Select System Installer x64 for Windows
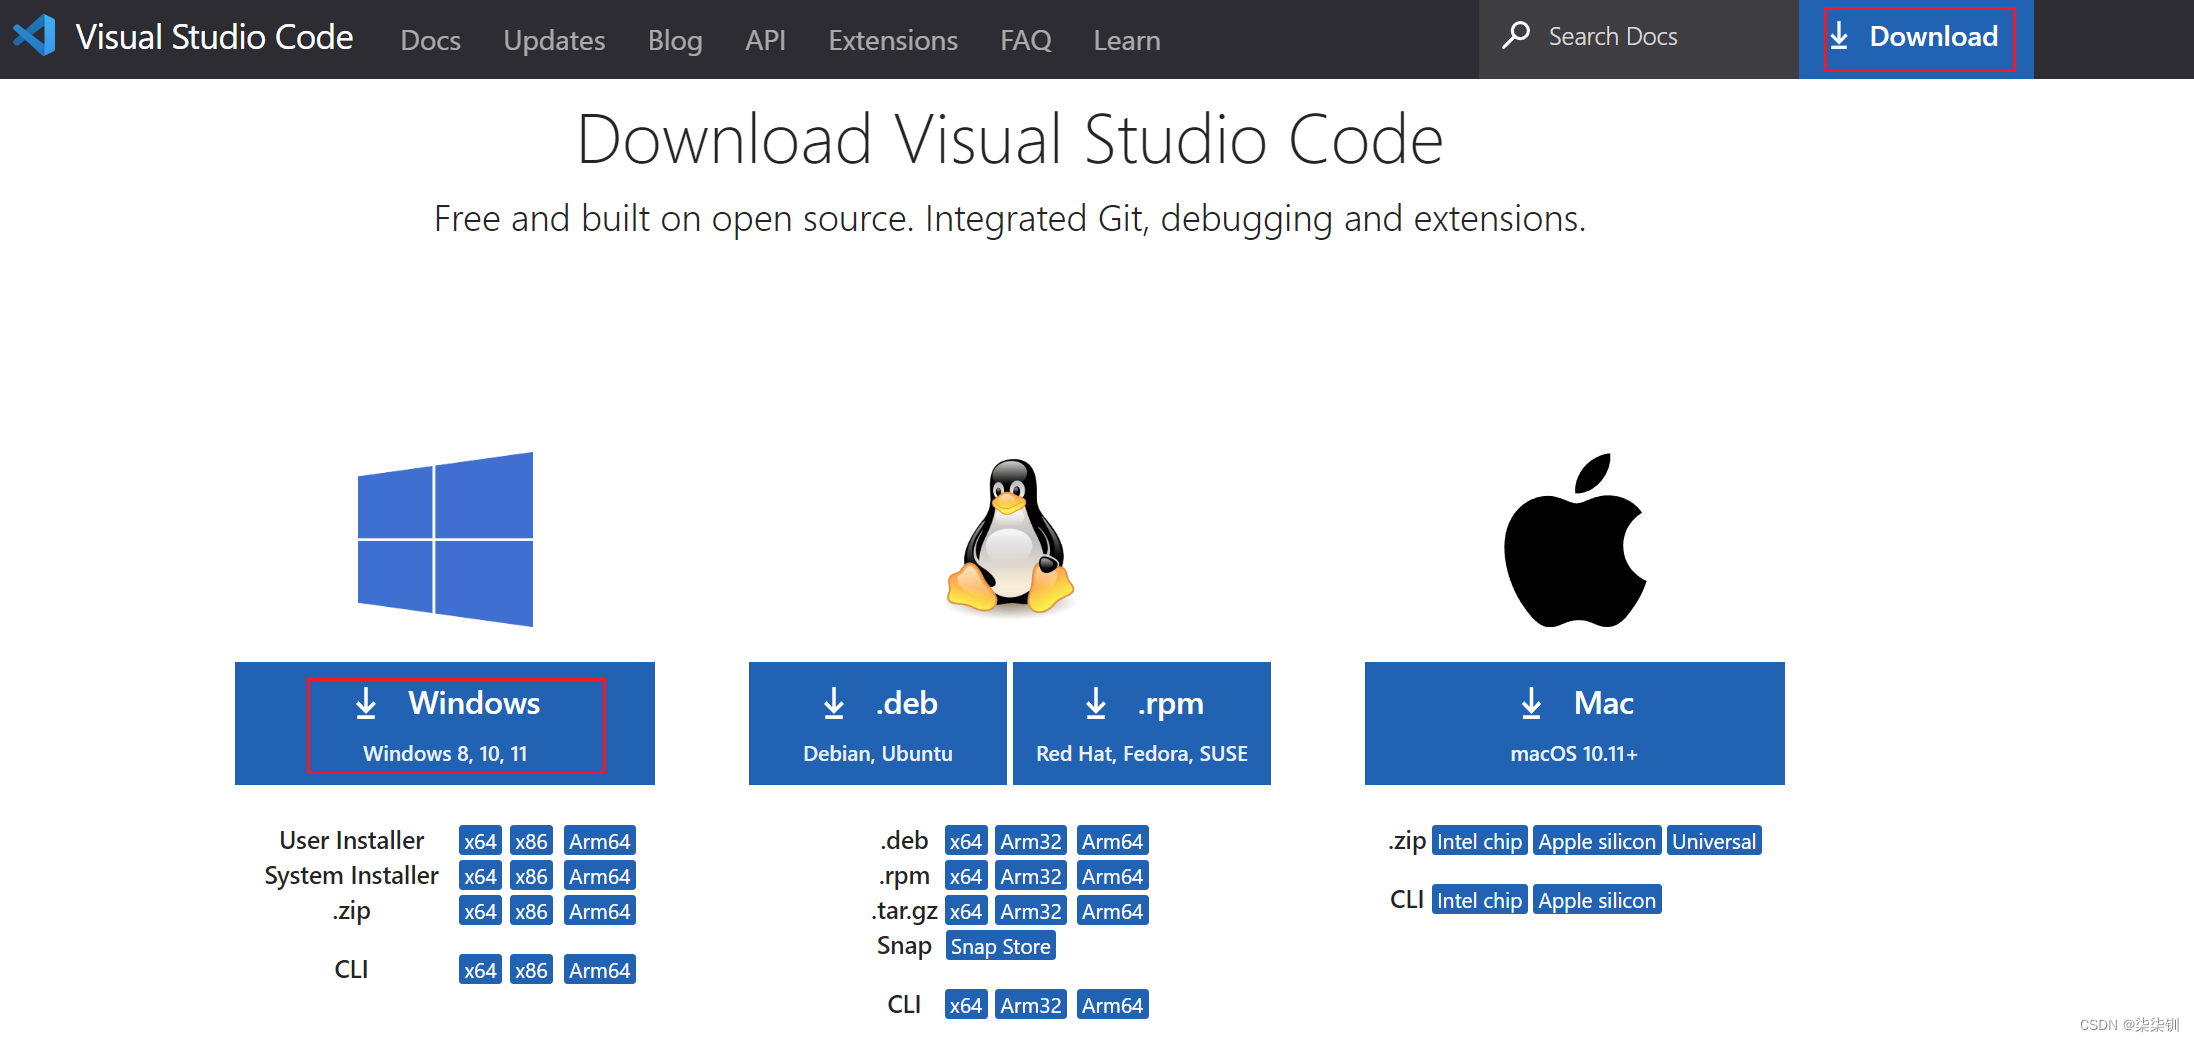 [480, 876]
